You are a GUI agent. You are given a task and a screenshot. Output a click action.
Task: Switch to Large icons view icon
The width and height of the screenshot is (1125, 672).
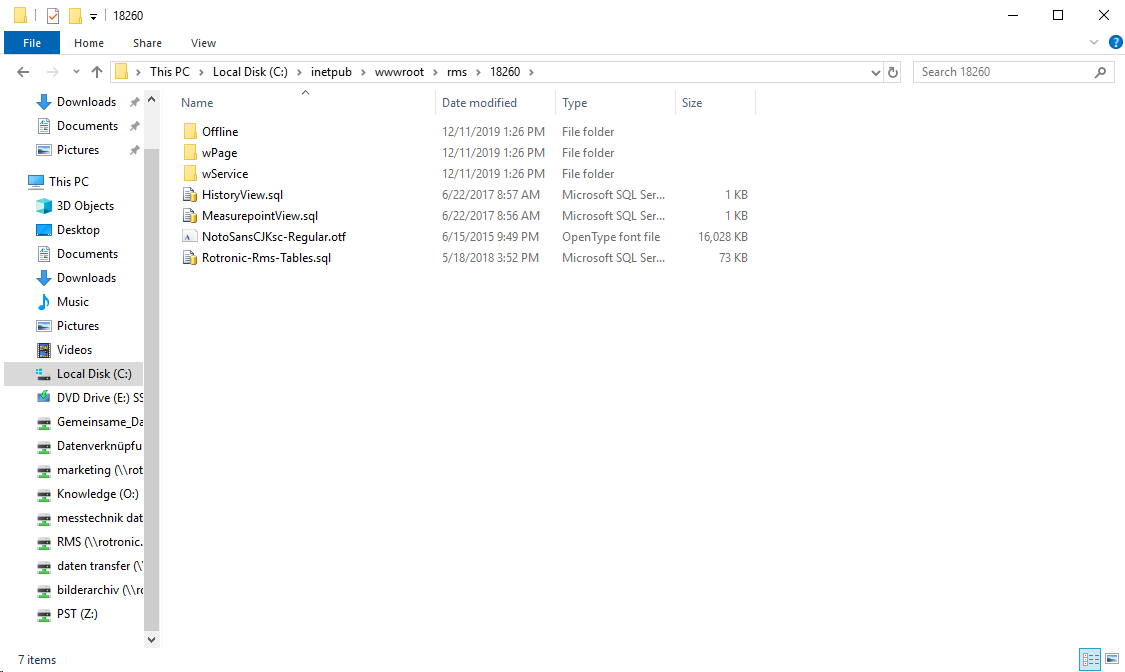(1112, 658)
